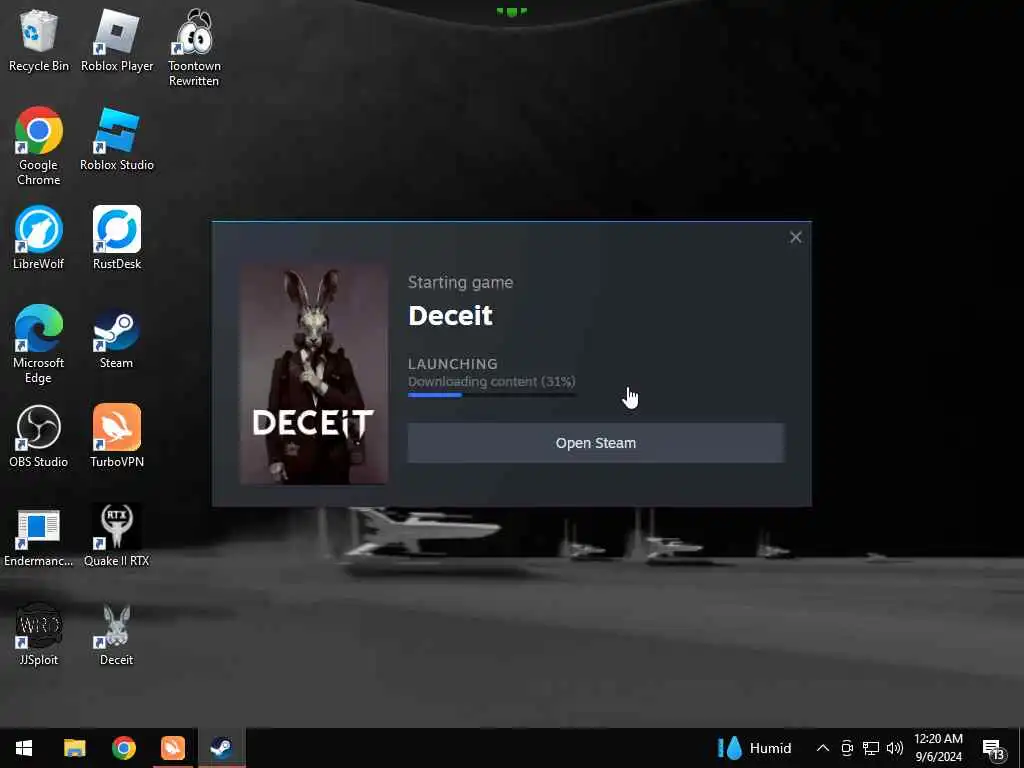
Task: Show hidden system tray icons
Action: pyautogui.click(x=823, y=748)
